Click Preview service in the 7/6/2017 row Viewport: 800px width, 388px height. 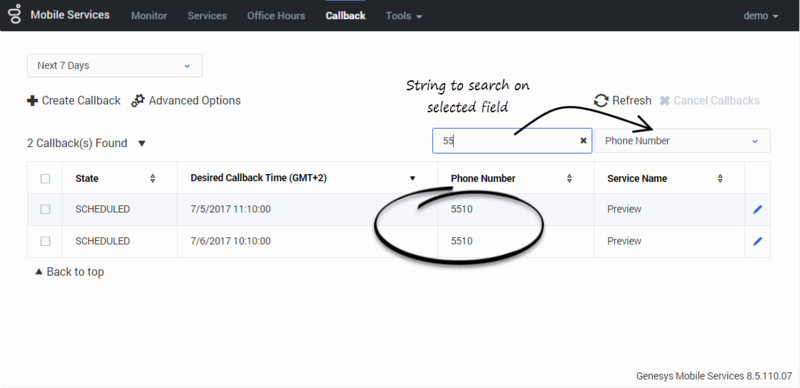click(624, 241)
